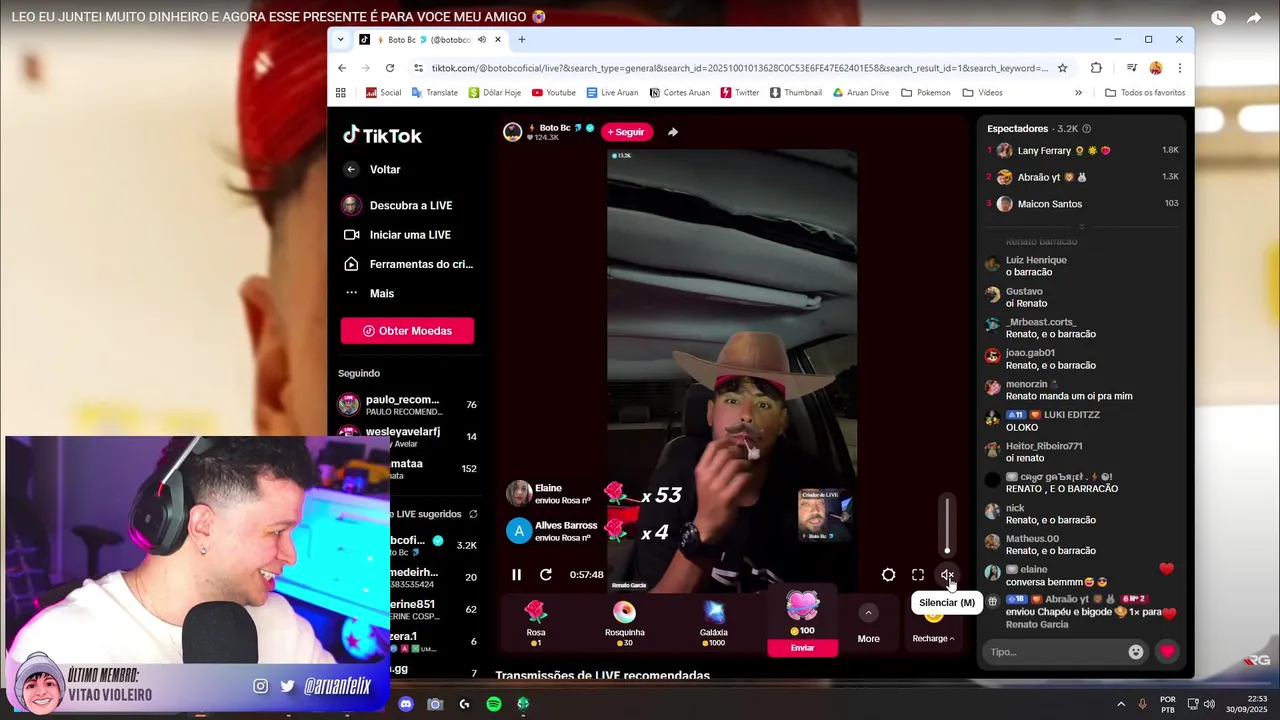Close the Boto Bc tab
This screenshot has height=720, width=1280.
(x=498, y=40)
